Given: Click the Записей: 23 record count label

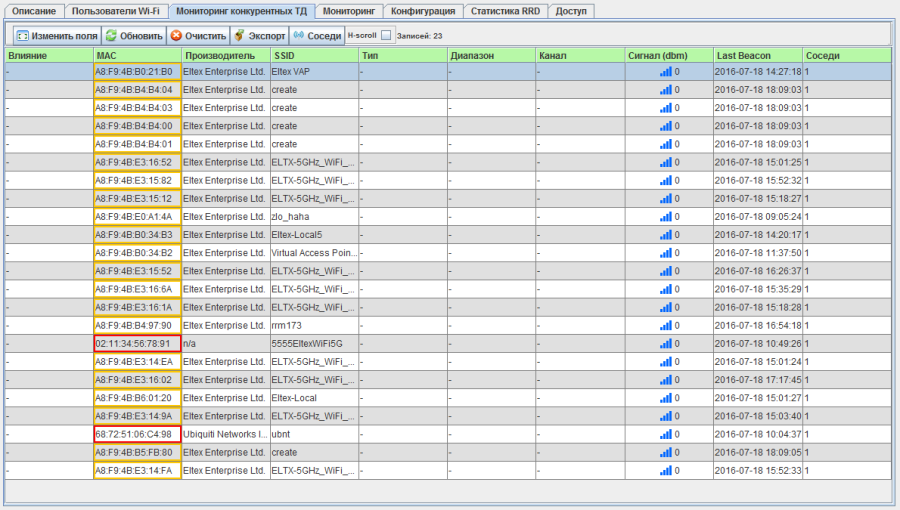Looking at the screenshot, I should click(x=420, y=36).
